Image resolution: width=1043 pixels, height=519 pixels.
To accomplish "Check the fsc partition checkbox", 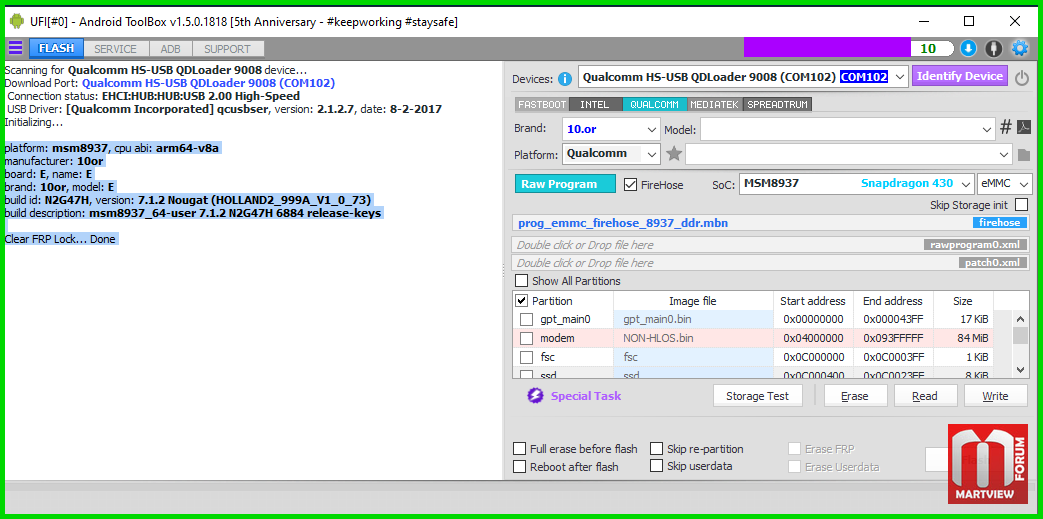I will pos(526,357).
